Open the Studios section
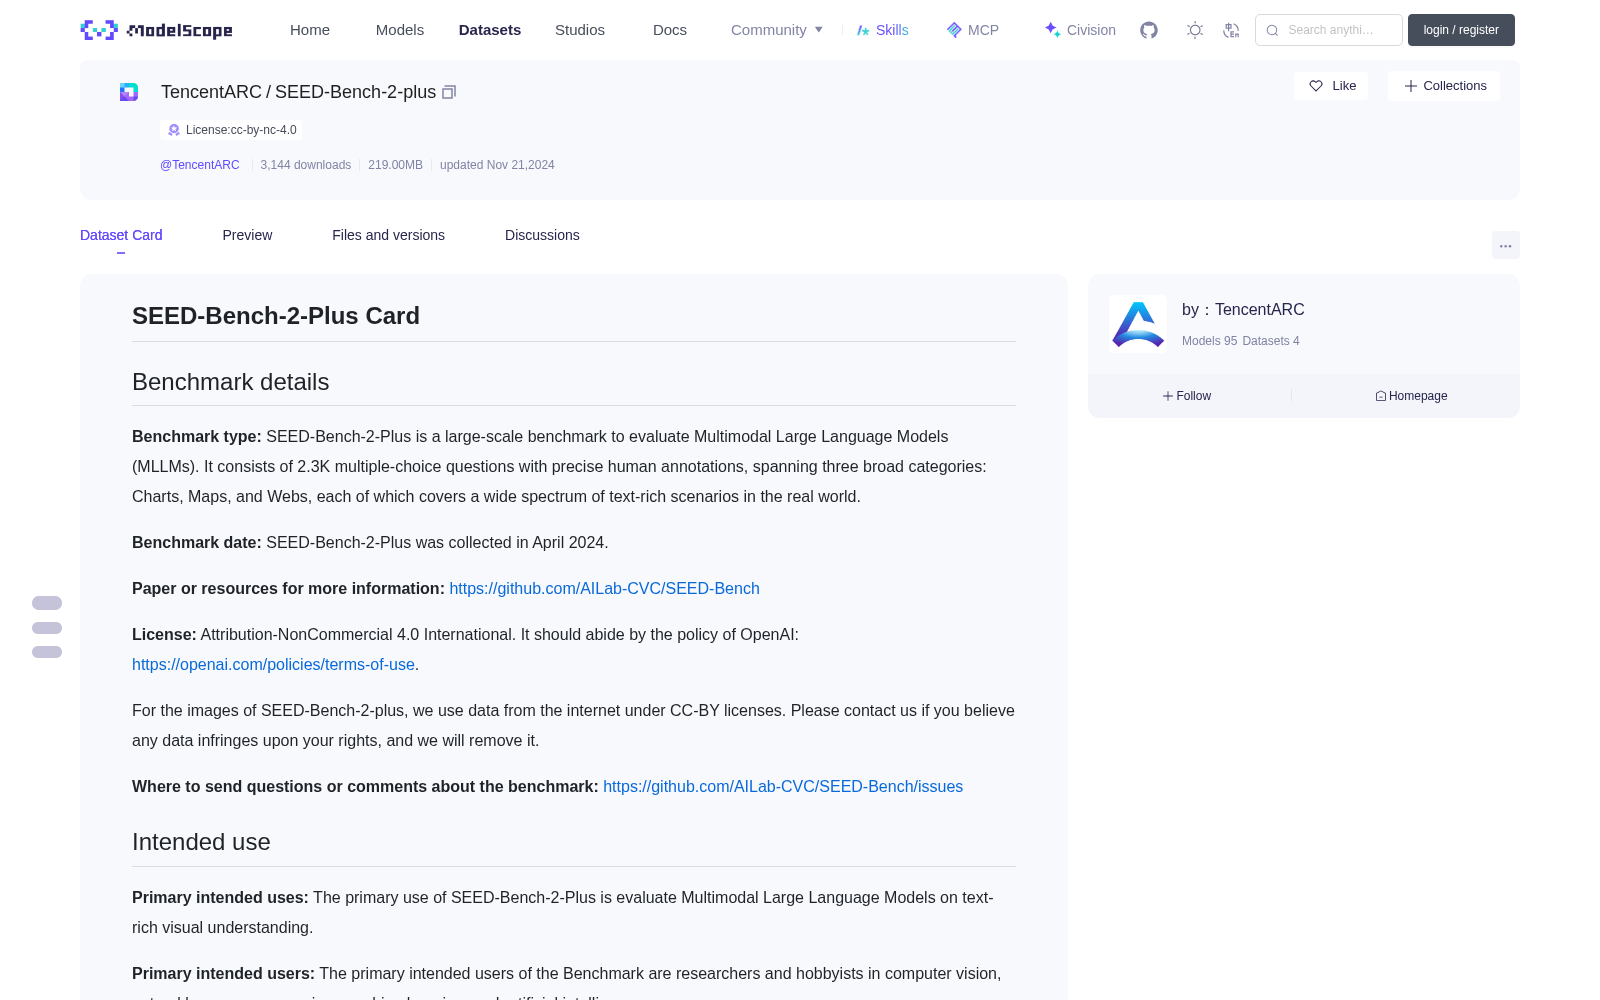1600x1000 pixels. [580, 30]
